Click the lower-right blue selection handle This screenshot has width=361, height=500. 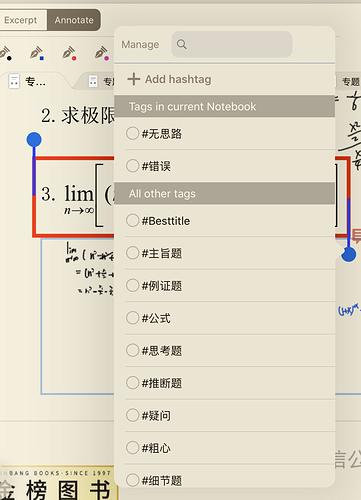[x=349, y=255]
